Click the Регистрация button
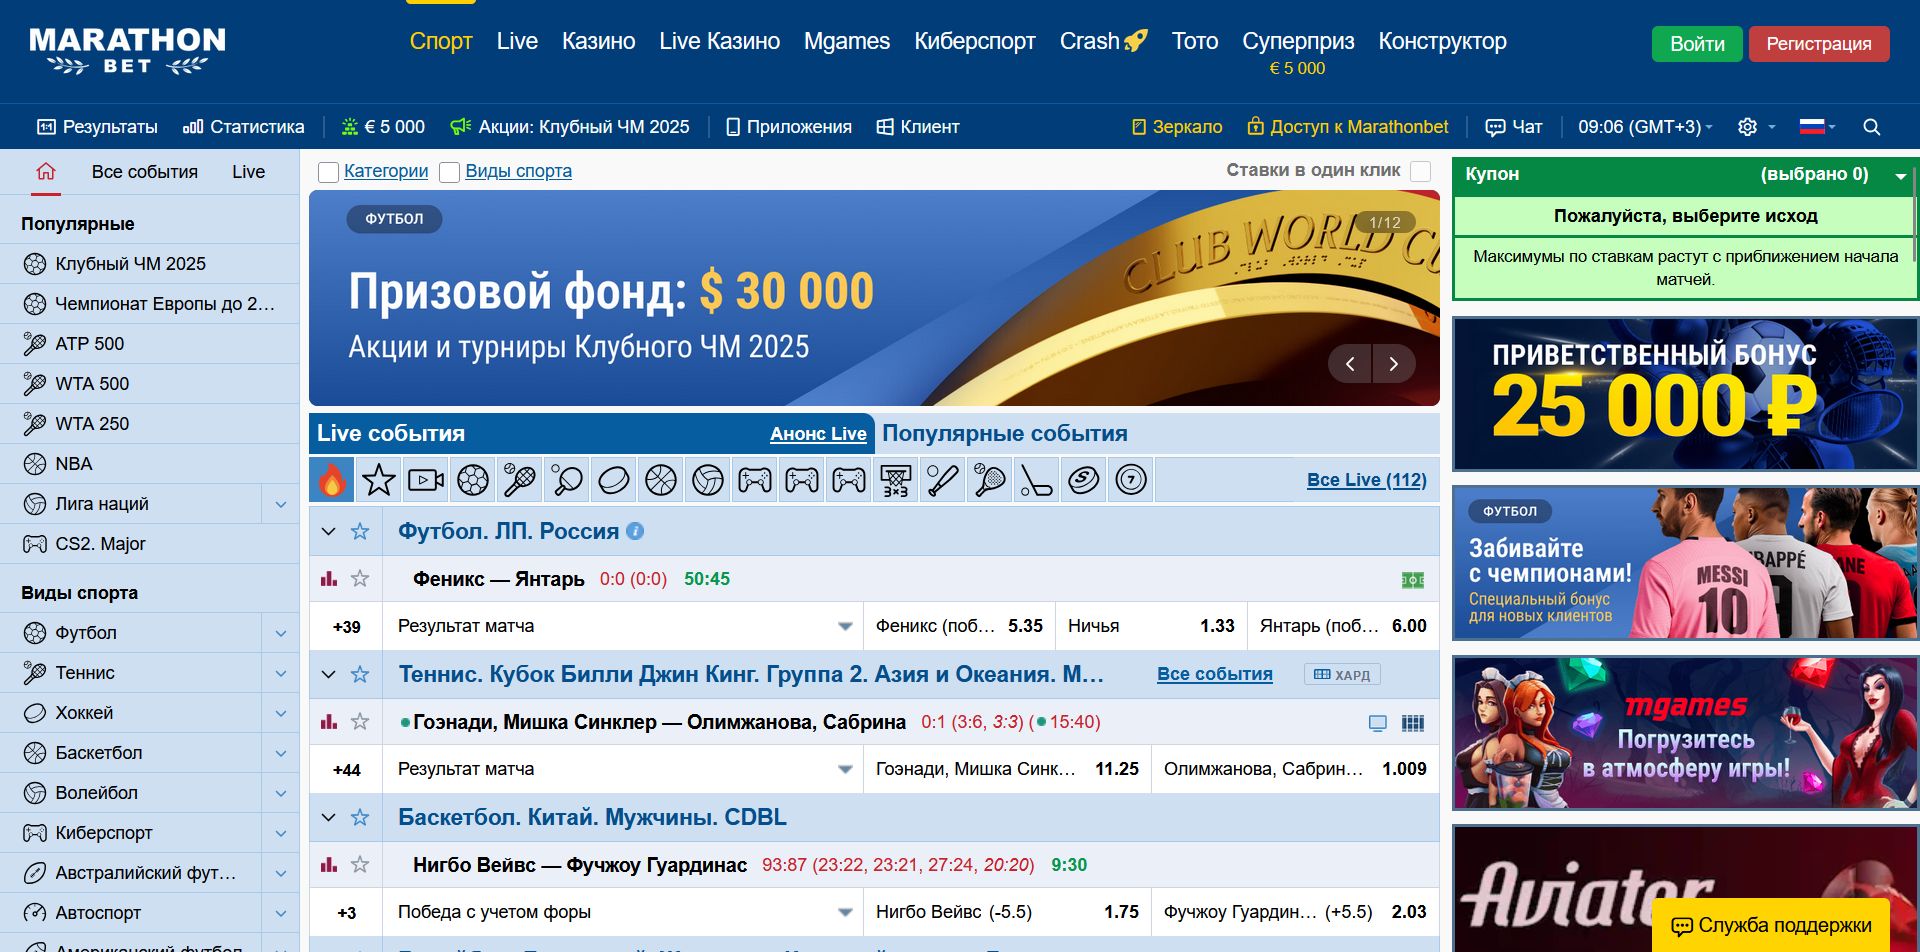The height and width of the screenshot is (952, 1920). [x=1819, y=43]
